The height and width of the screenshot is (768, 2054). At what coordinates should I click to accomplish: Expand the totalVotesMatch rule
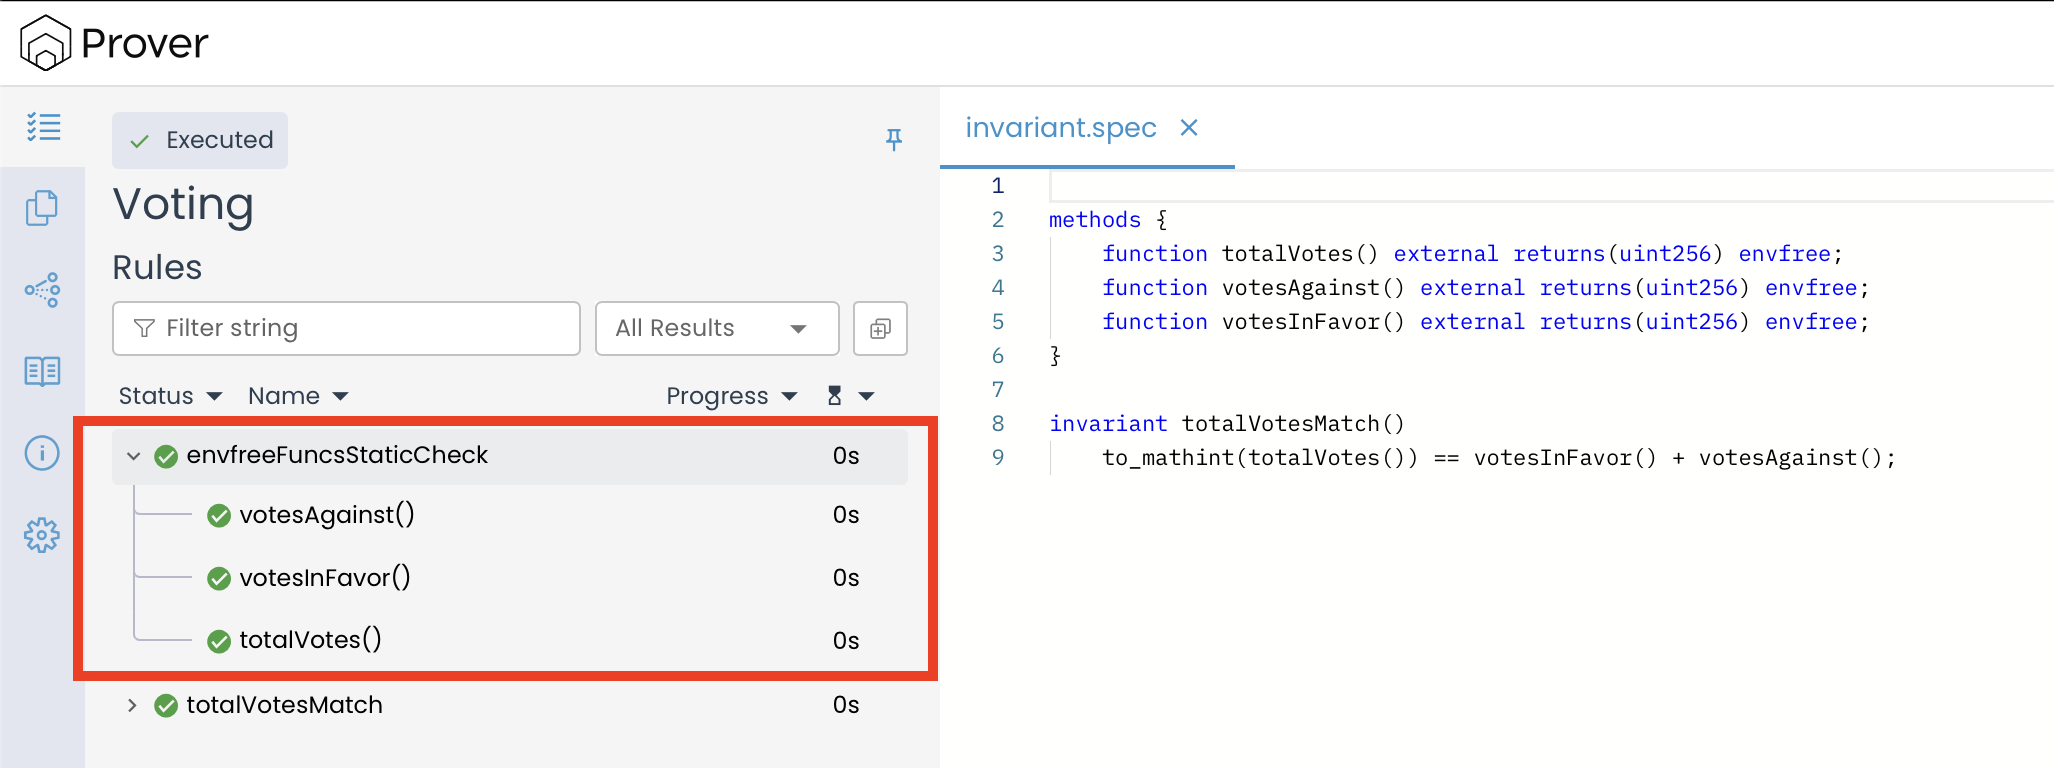pos(132,705)
